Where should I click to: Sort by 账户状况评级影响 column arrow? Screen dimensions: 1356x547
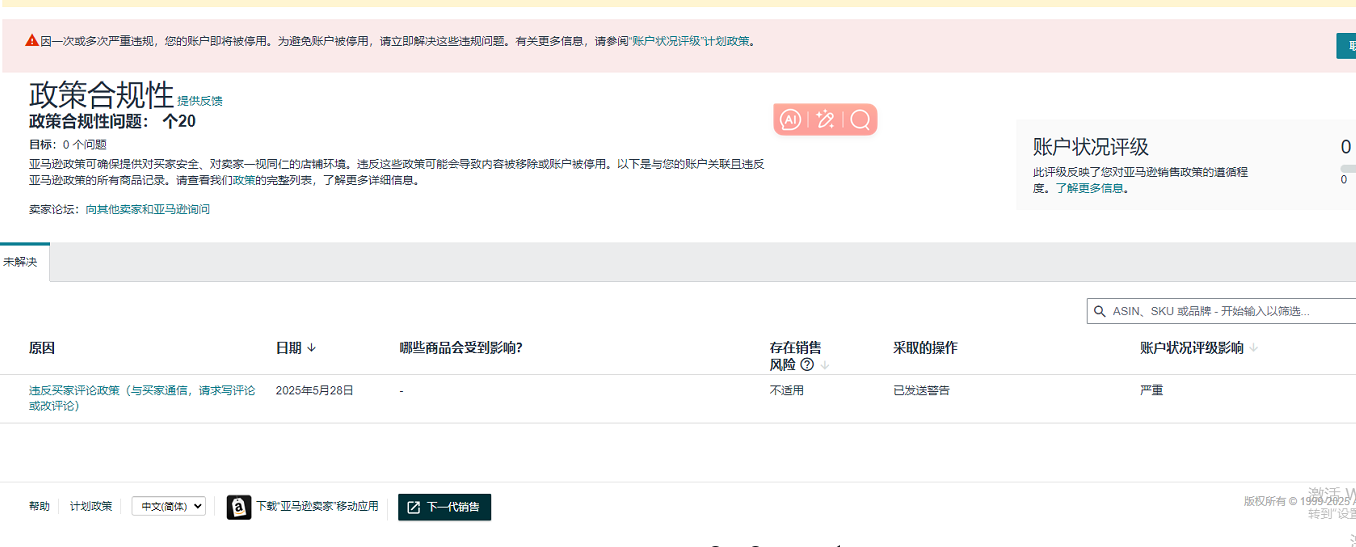(1254, 348)
